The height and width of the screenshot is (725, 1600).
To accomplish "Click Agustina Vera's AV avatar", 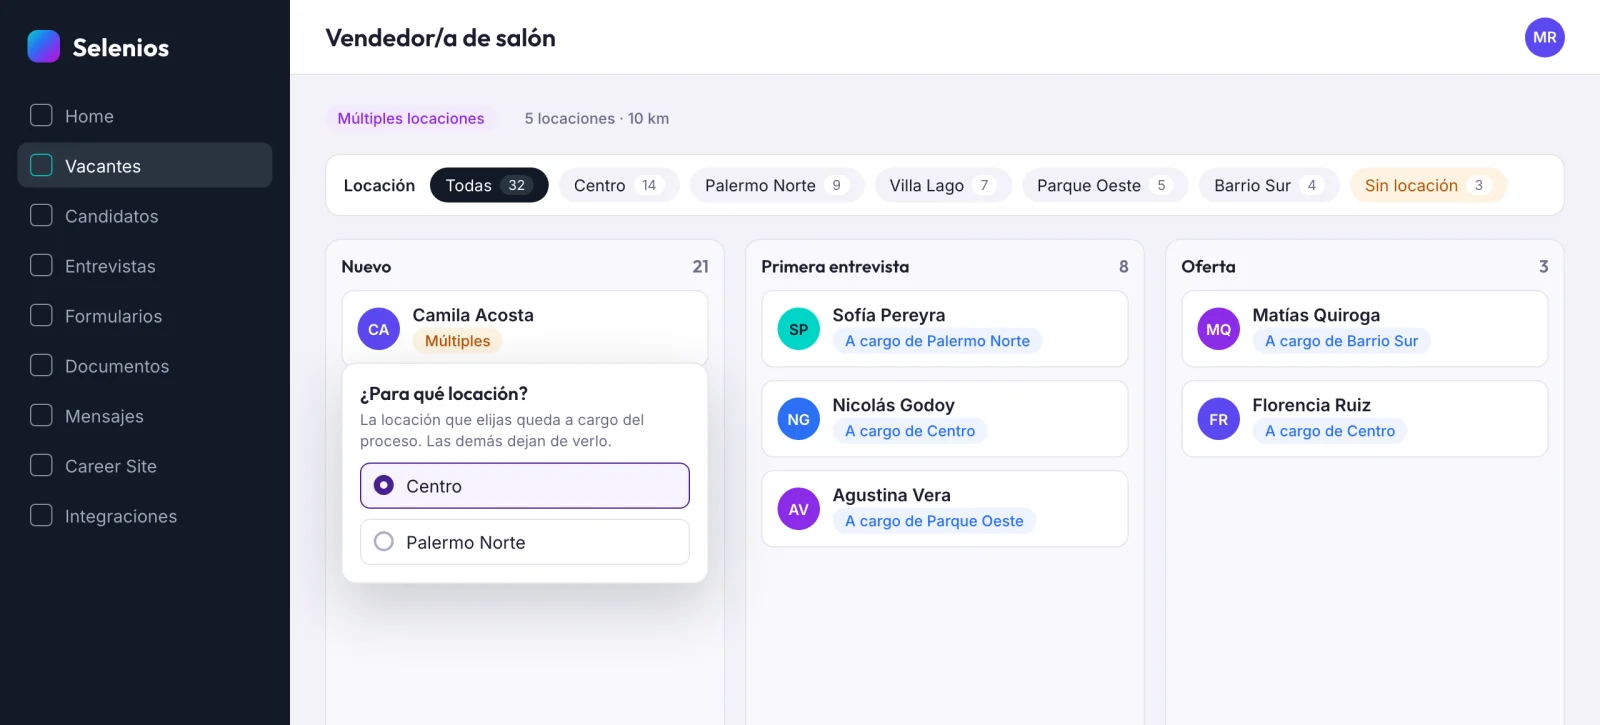I will pyautogui.click(x=799, y=509).
